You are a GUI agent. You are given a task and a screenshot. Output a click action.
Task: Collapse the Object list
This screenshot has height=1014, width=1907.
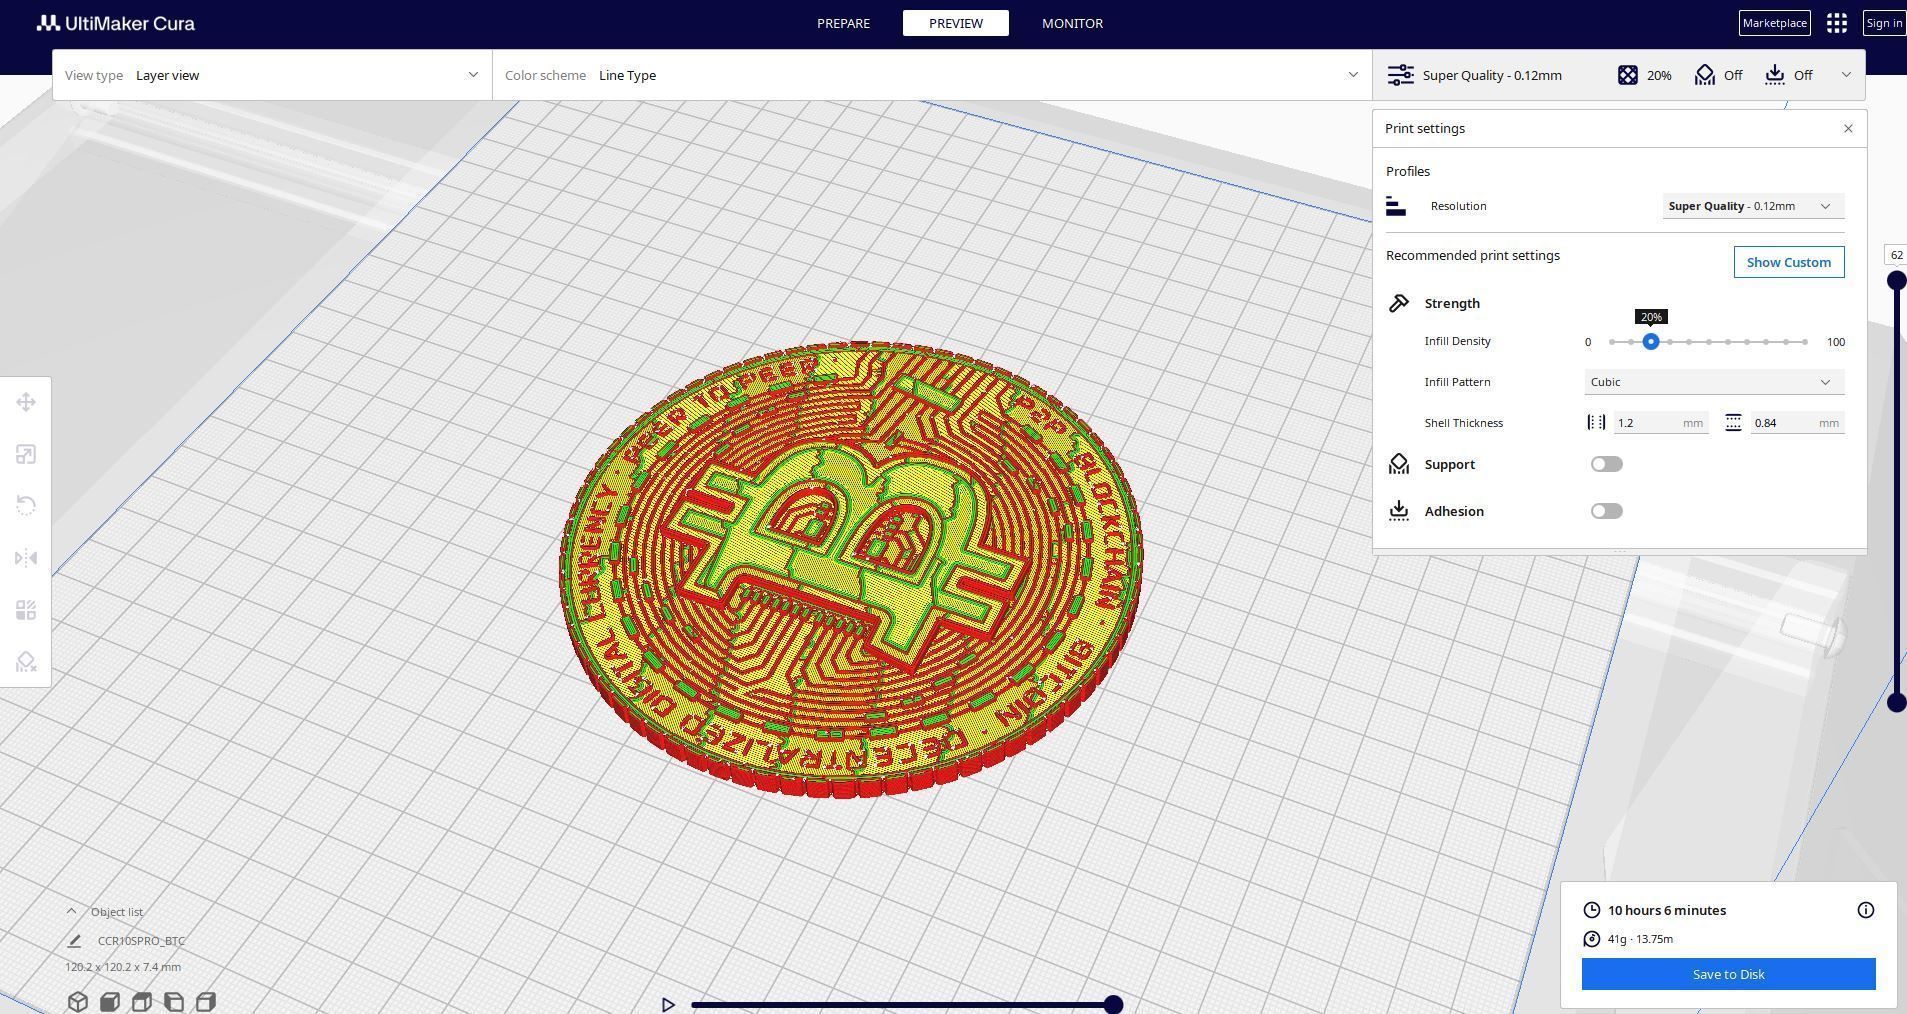[x=71, y=912]
